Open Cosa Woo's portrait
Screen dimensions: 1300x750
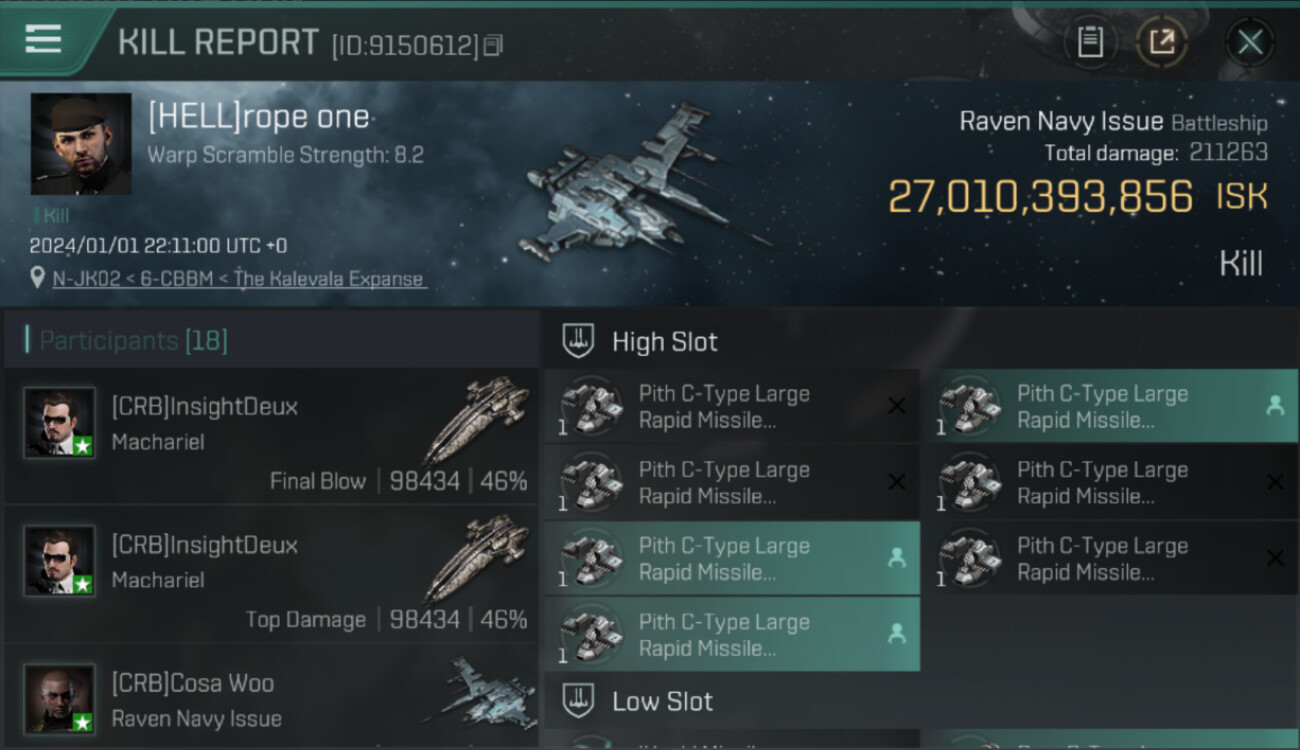[x=60, y=699]
